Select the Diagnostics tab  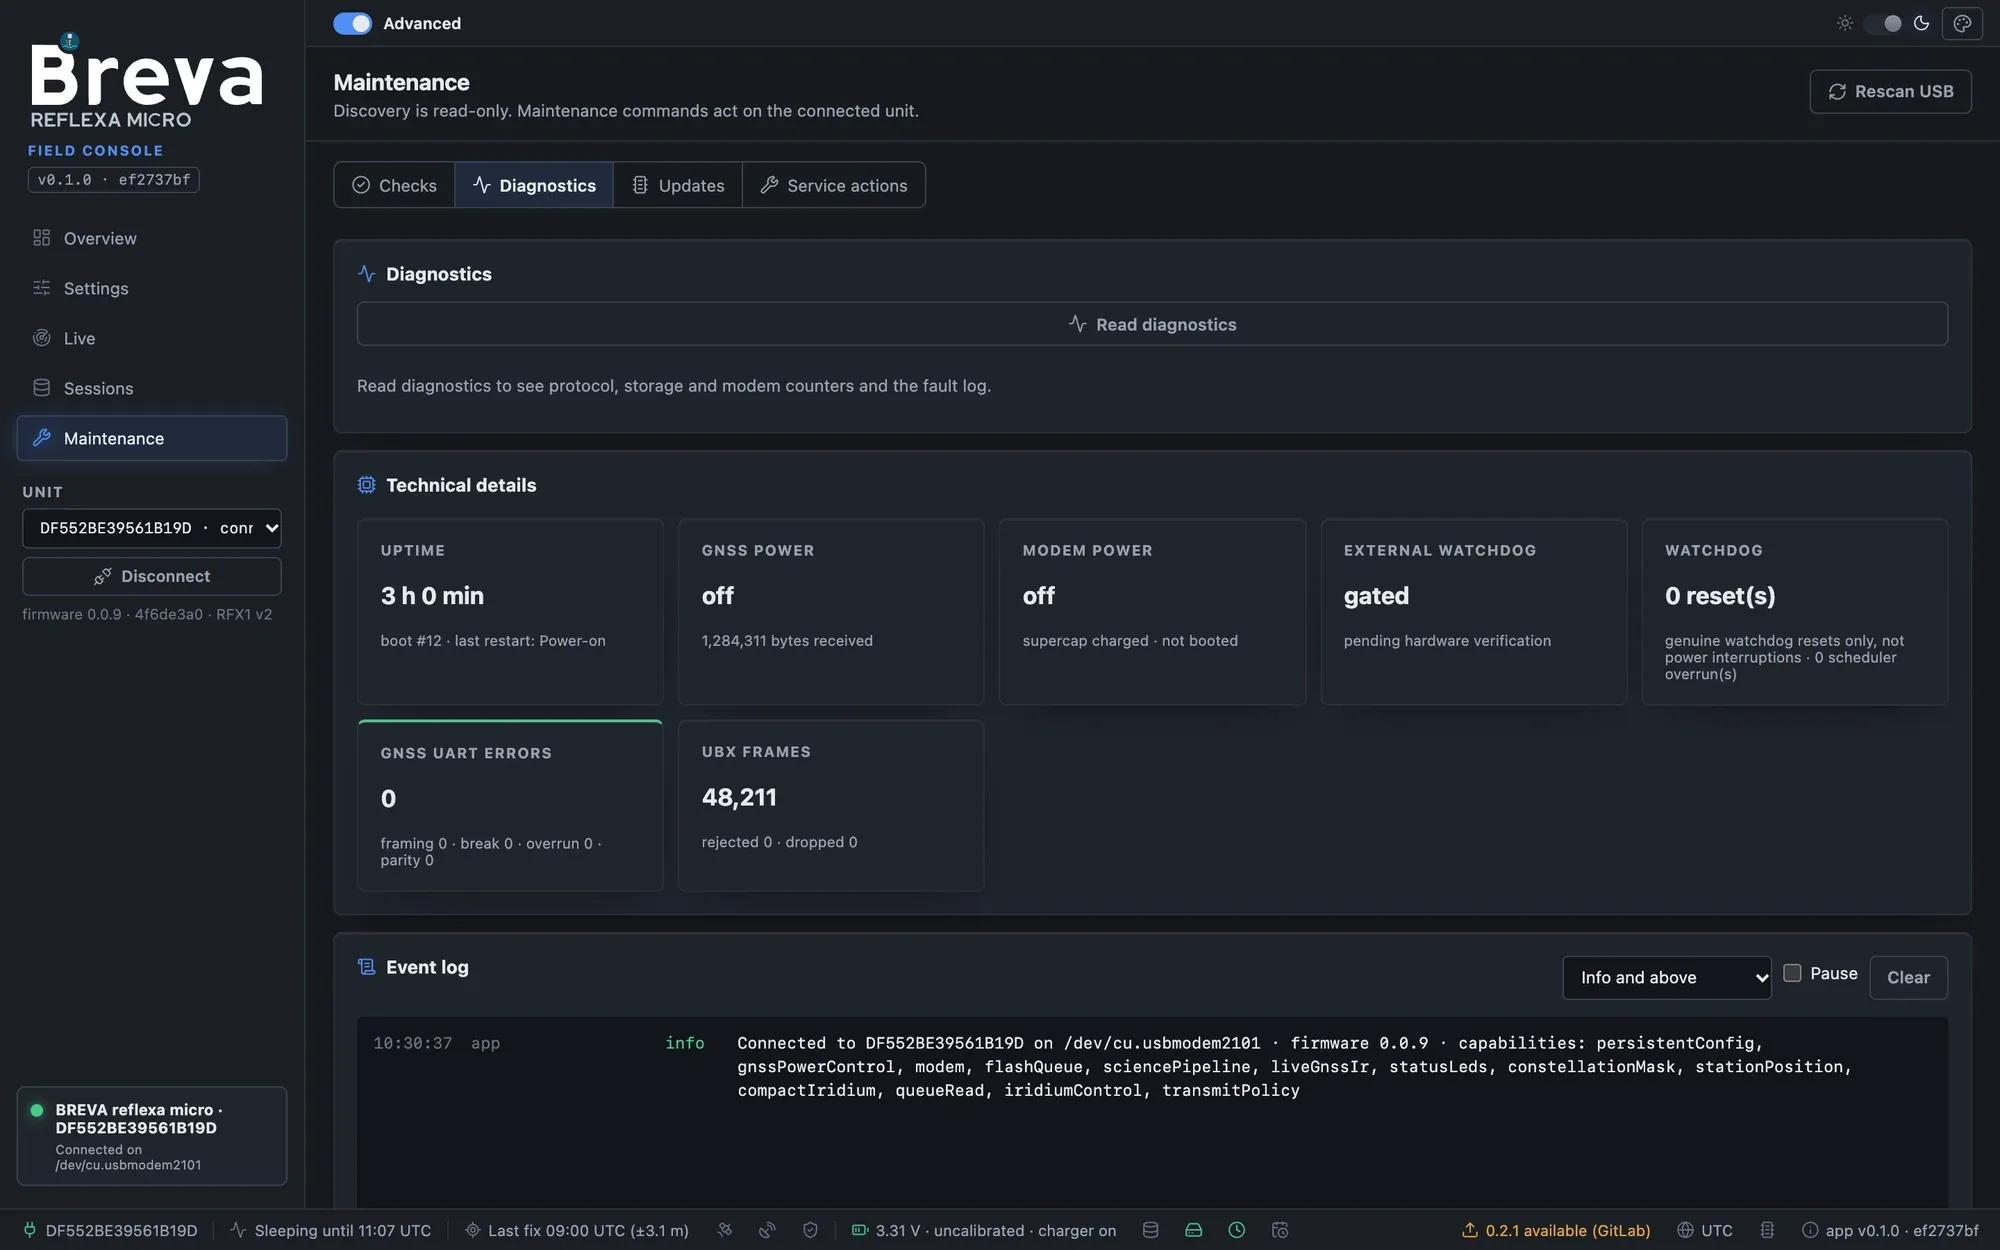(534, 185)
